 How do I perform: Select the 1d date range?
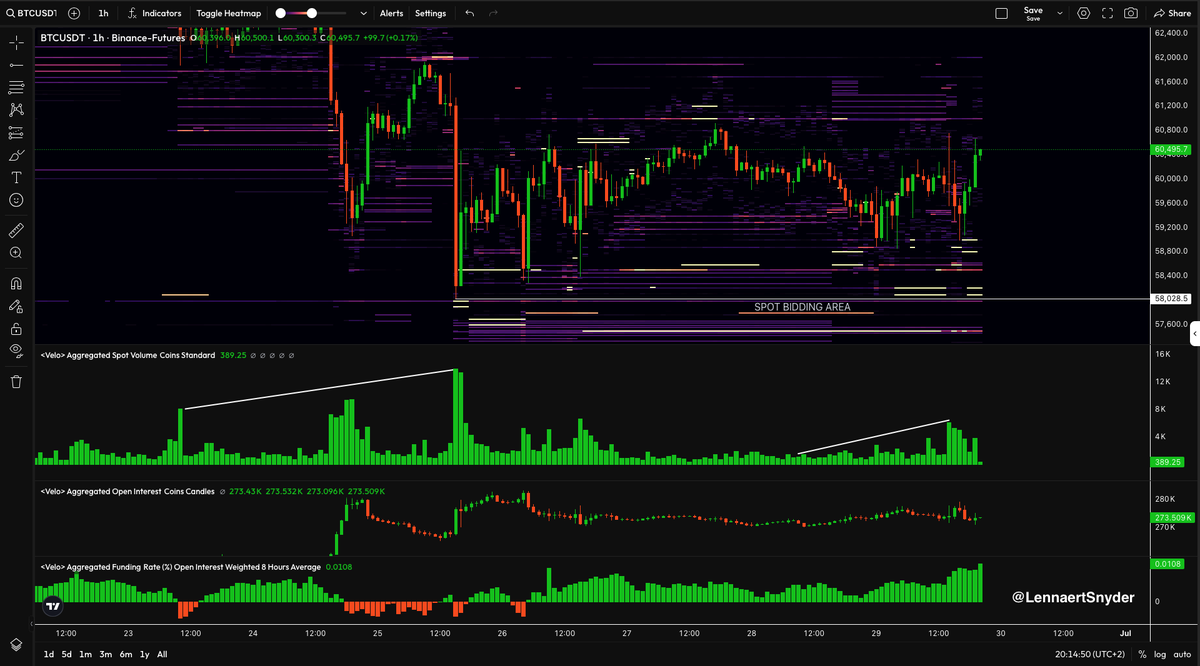(x=48, y=654)
